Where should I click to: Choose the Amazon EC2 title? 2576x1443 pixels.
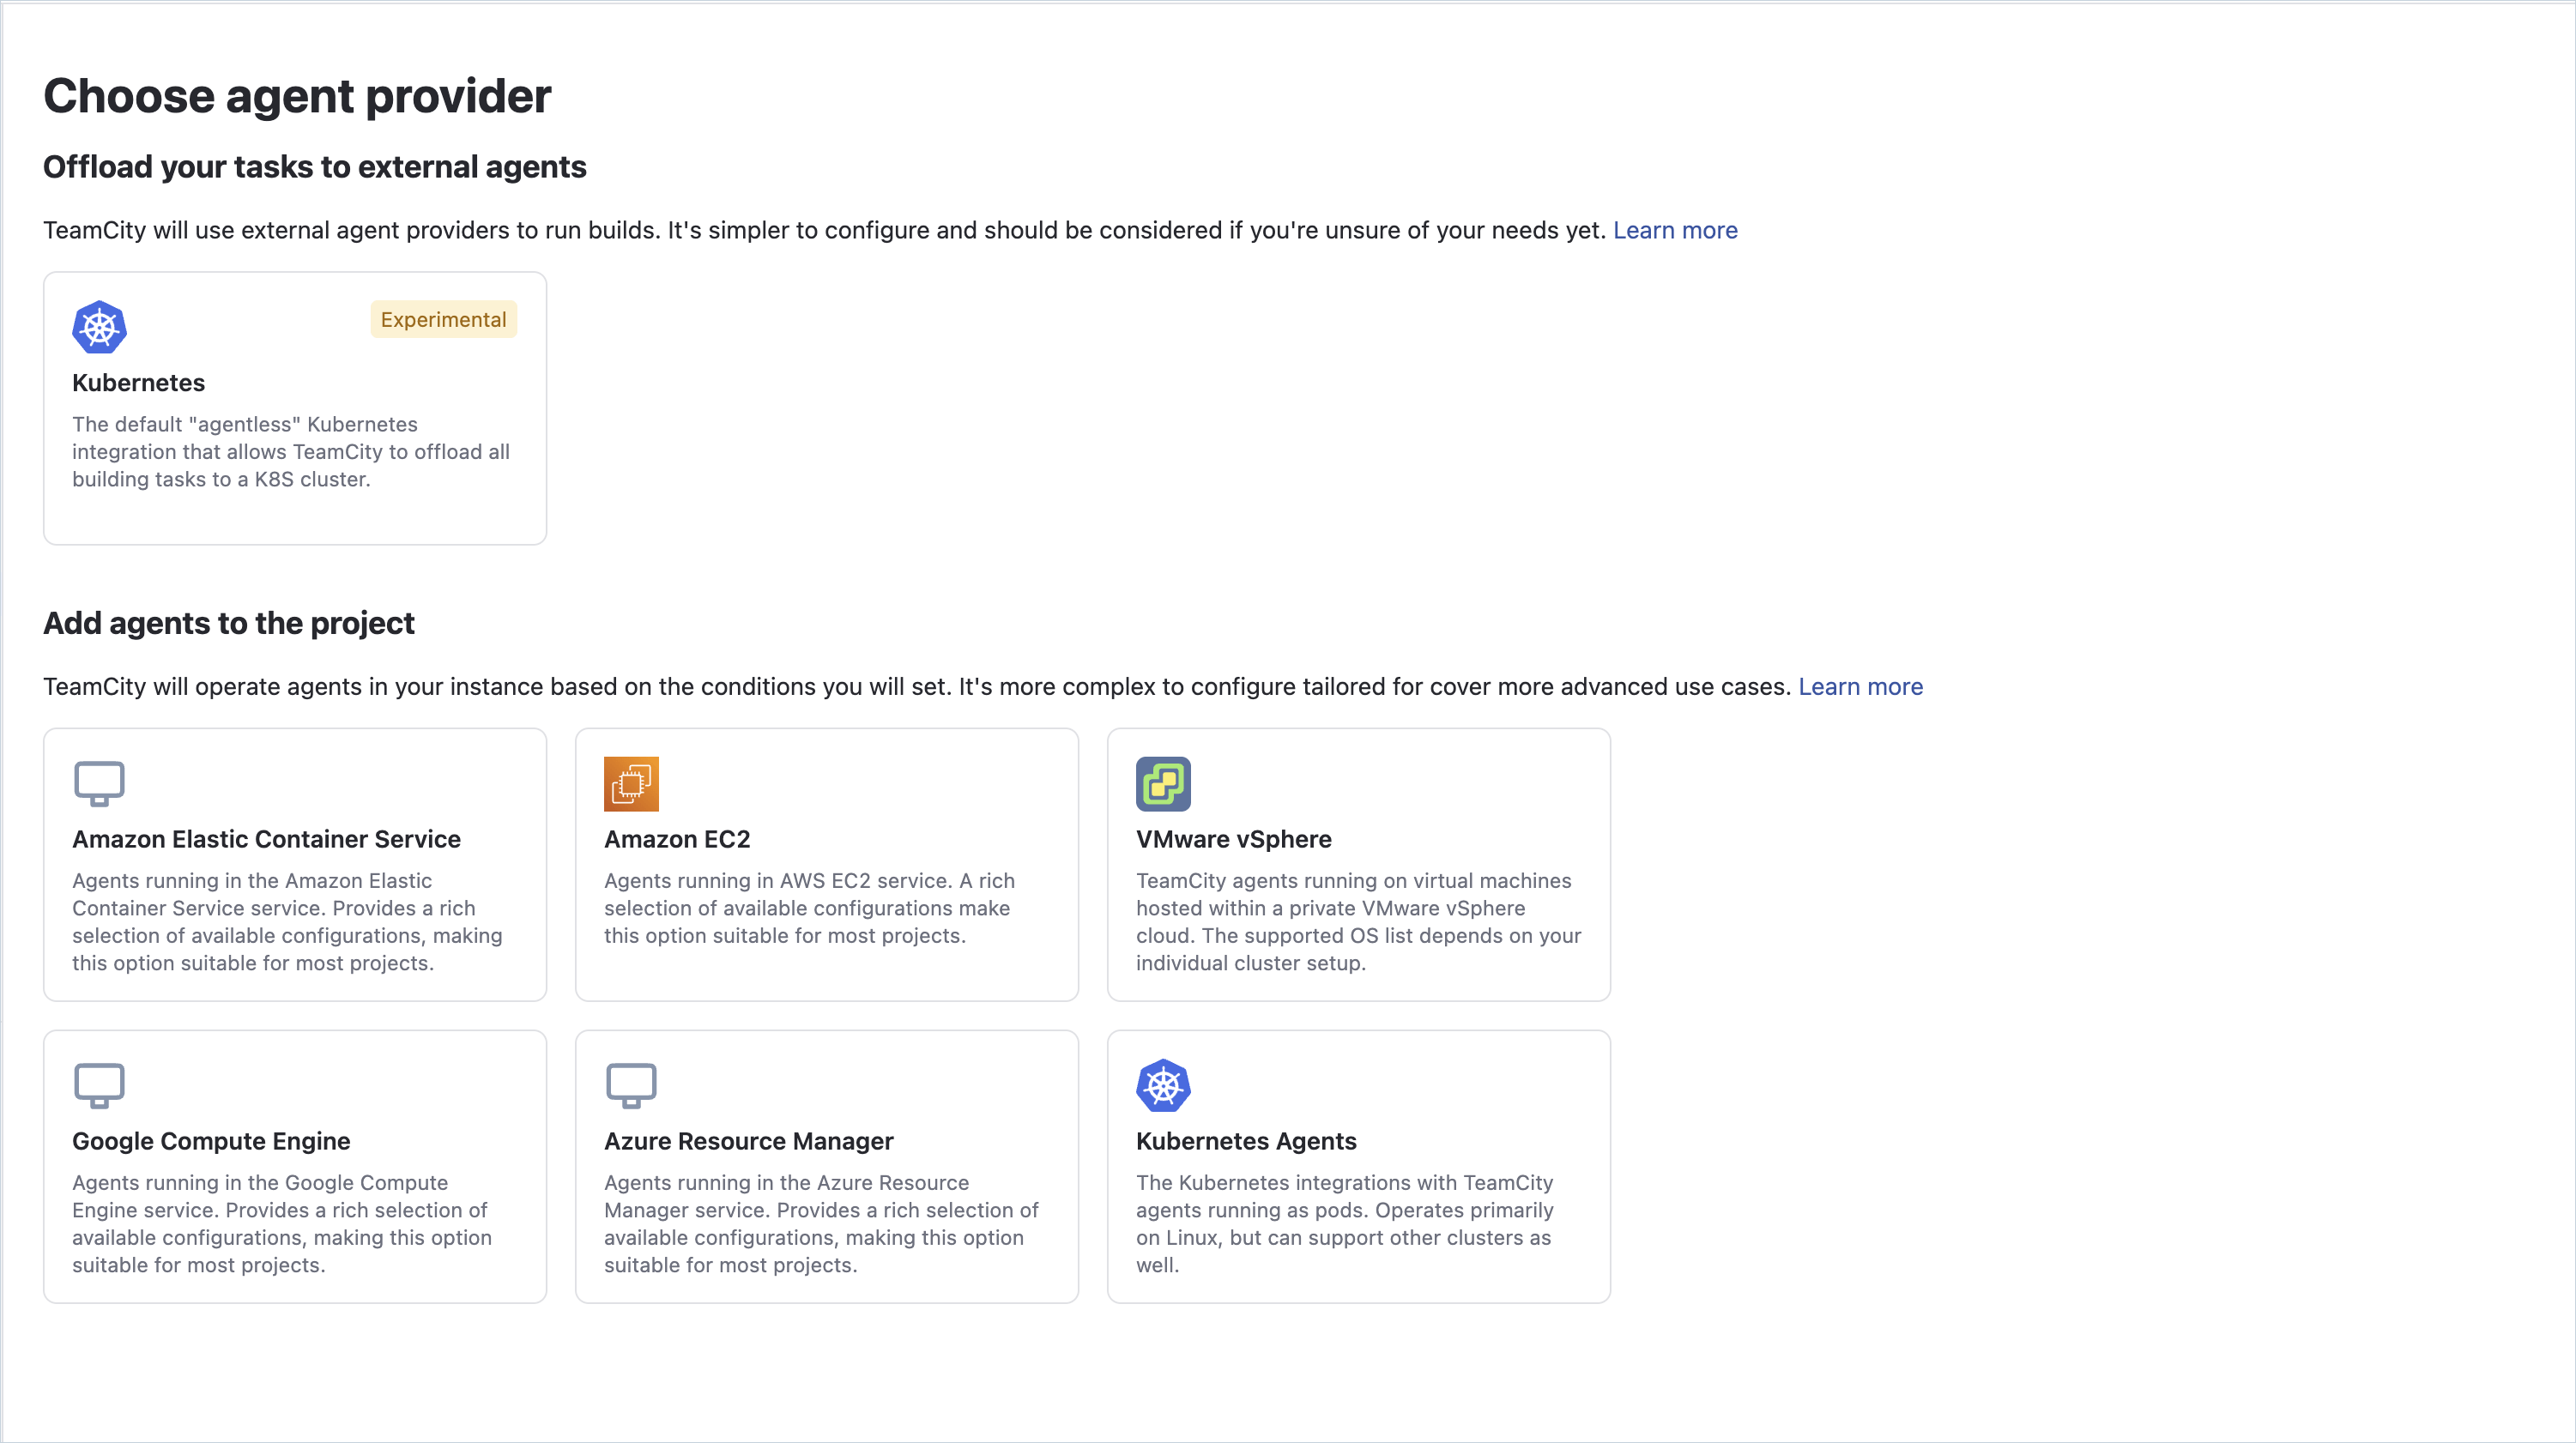[x=677, y=839]
